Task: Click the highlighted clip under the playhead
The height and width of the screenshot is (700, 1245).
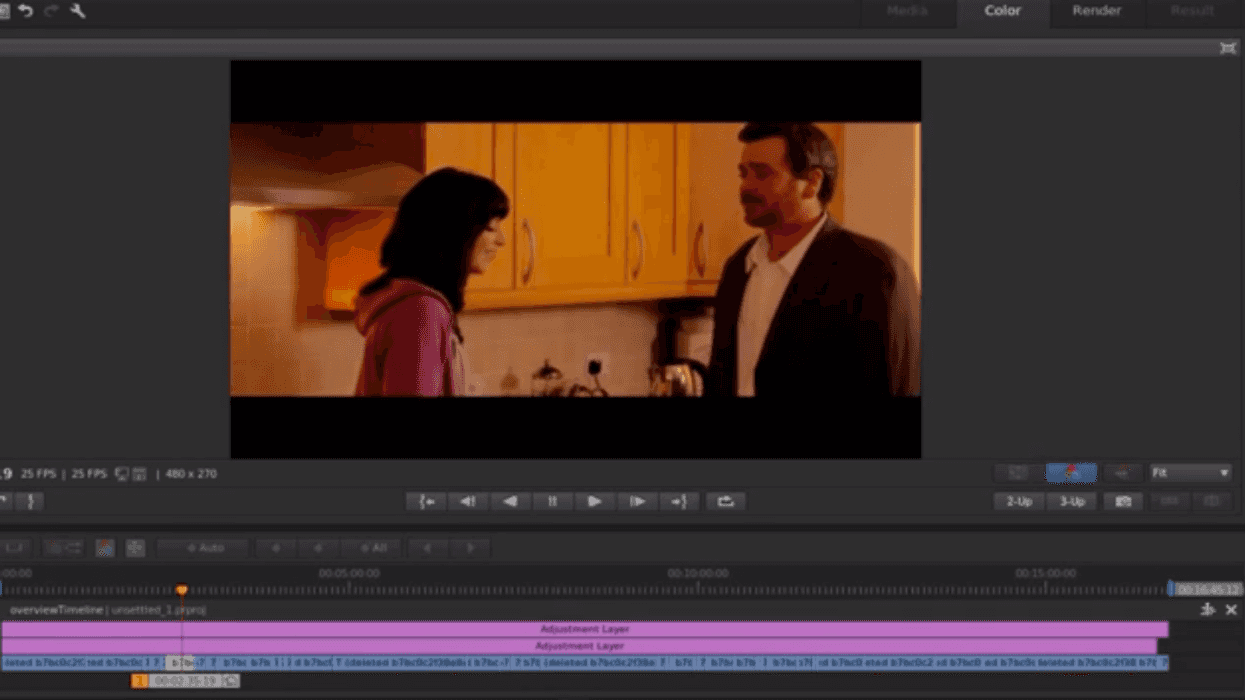Action: tap(180, 663)
